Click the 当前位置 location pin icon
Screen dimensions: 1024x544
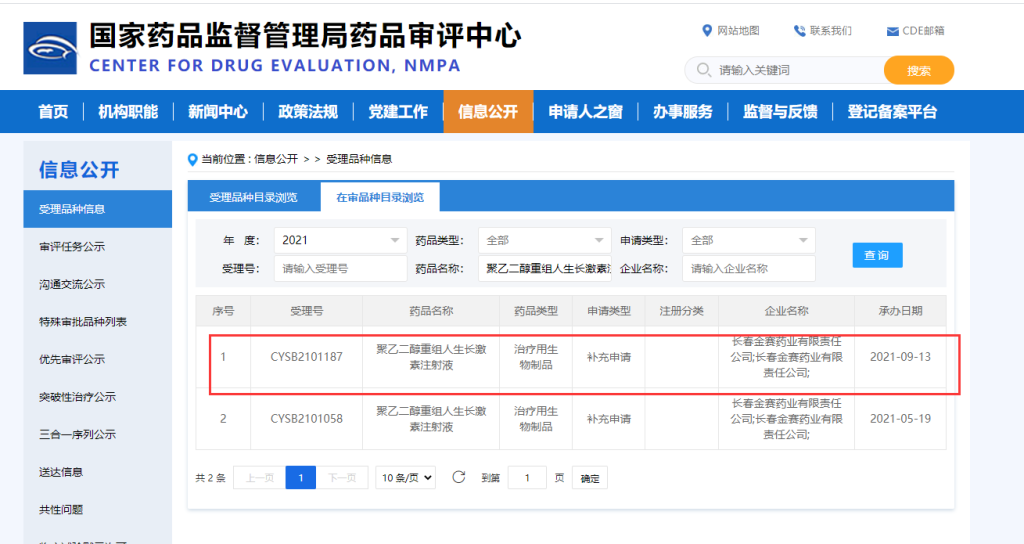pyautogui.click(x=192, y=159)
